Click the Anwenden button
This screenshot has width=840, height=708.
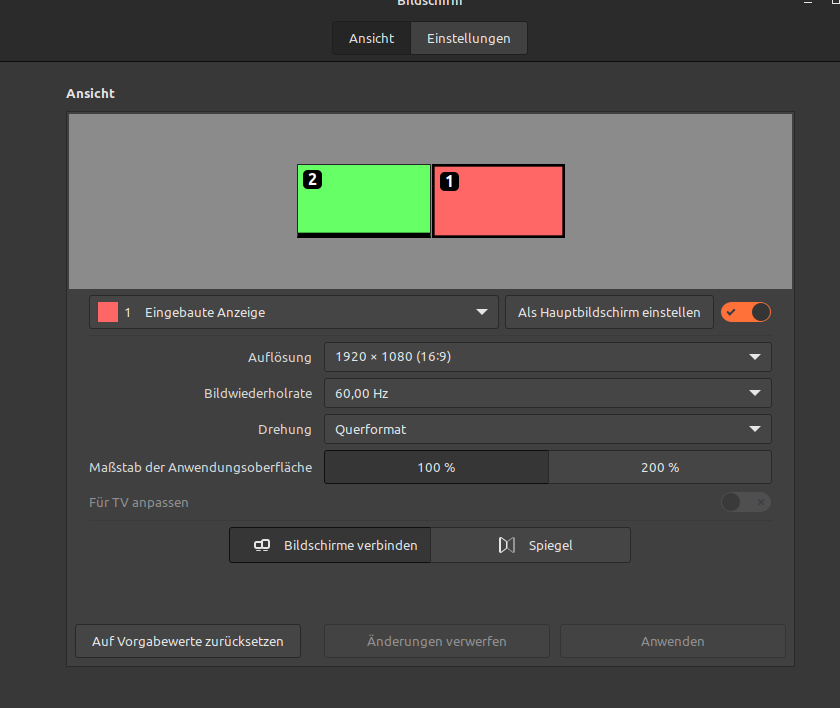pos(673,641)
